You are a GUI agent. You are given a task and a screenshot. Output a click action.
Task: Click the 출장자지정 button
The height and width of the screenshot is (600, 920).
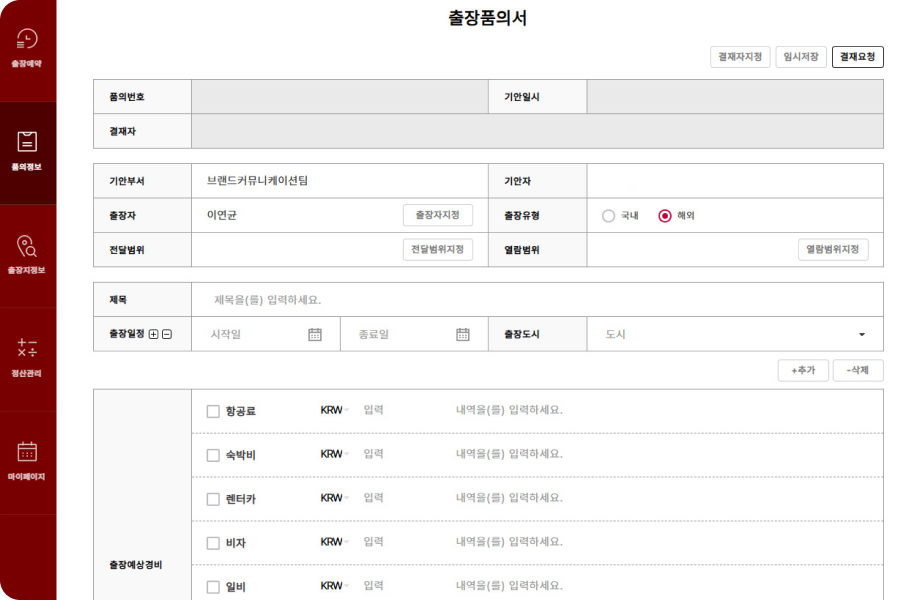(437, 215)
